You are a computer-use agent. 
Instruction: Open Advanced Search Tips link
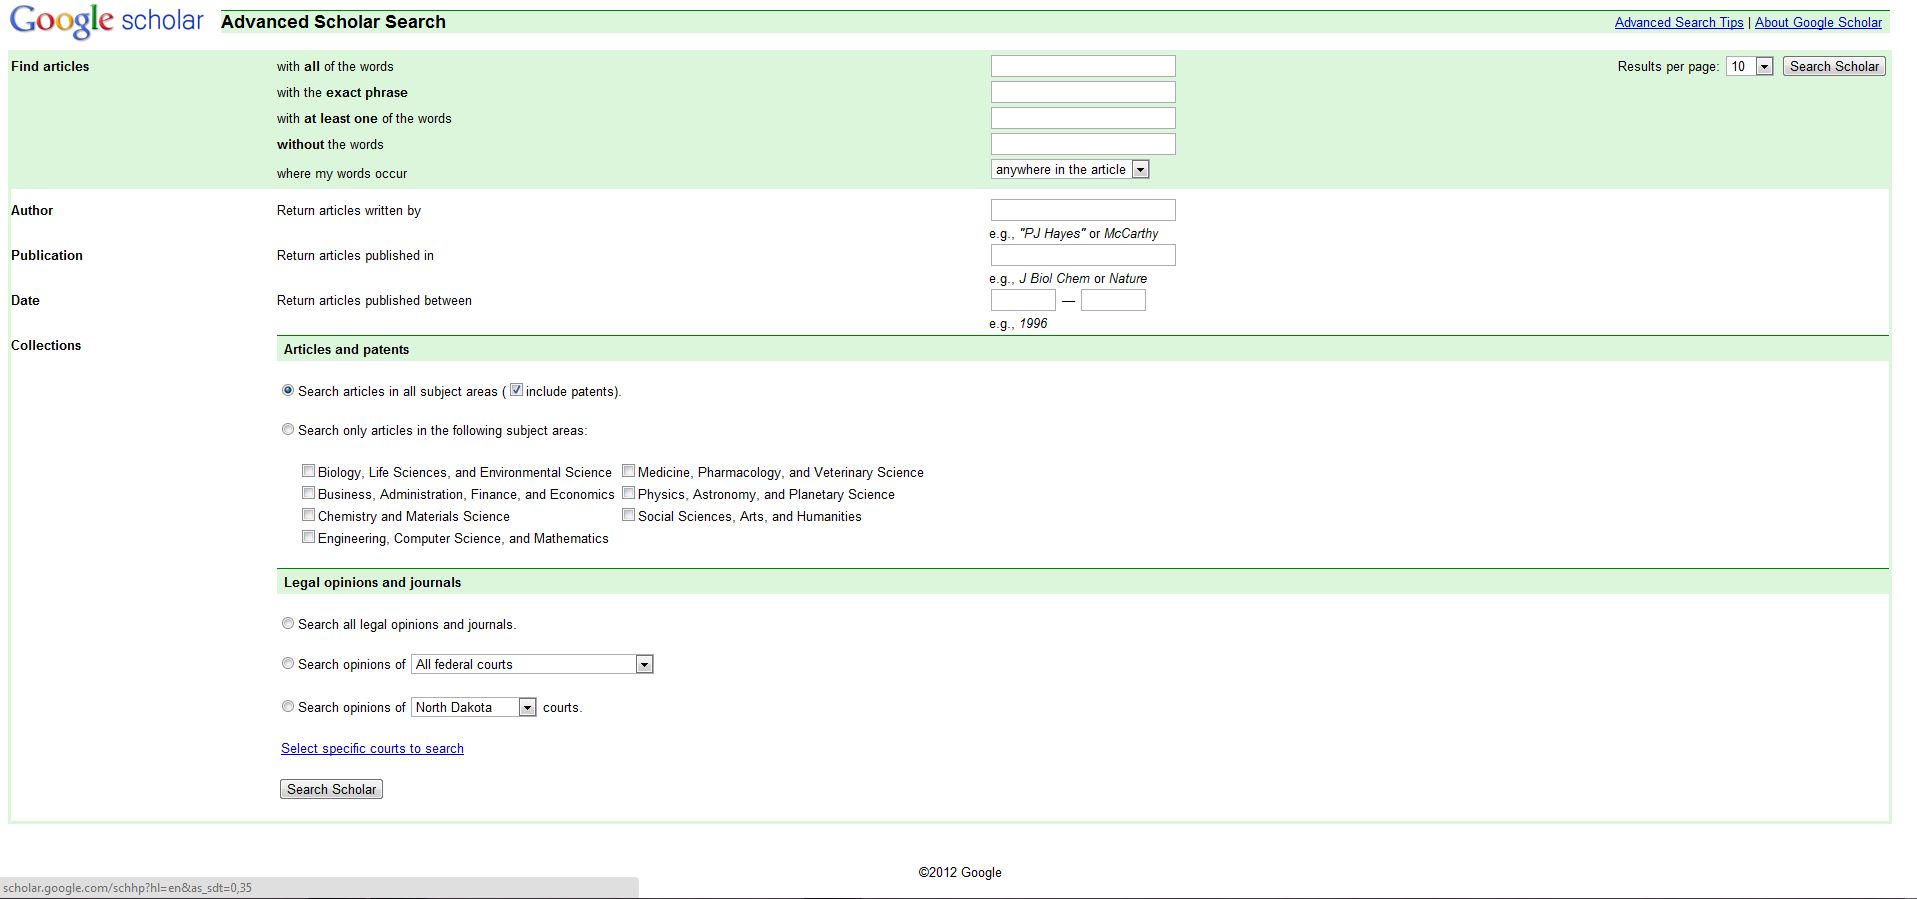1679,22
